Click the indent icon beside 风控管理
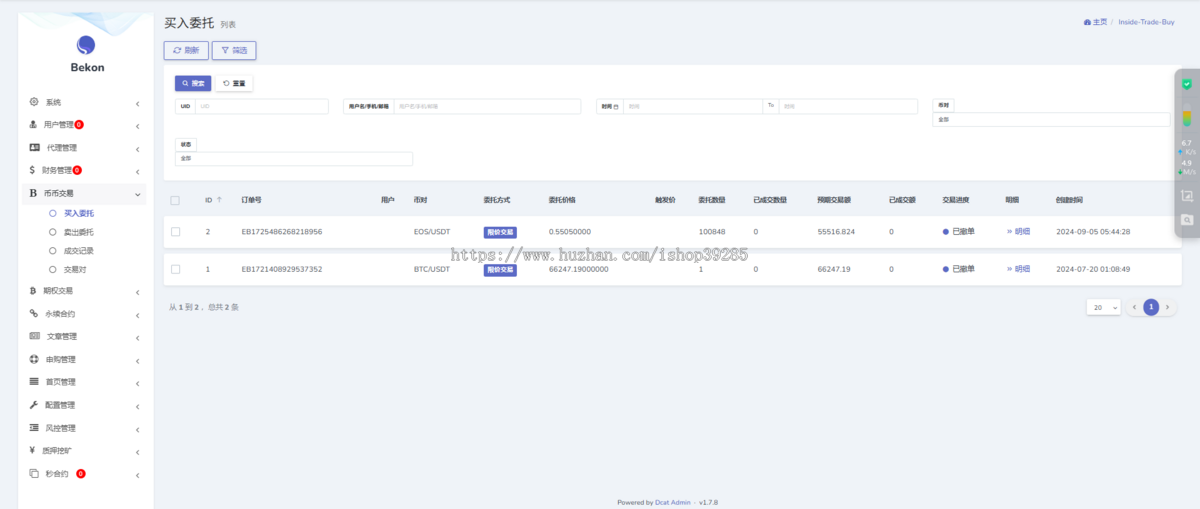Screen dimensions: 1200x509 pyautogui.click(x=34, y=428)
